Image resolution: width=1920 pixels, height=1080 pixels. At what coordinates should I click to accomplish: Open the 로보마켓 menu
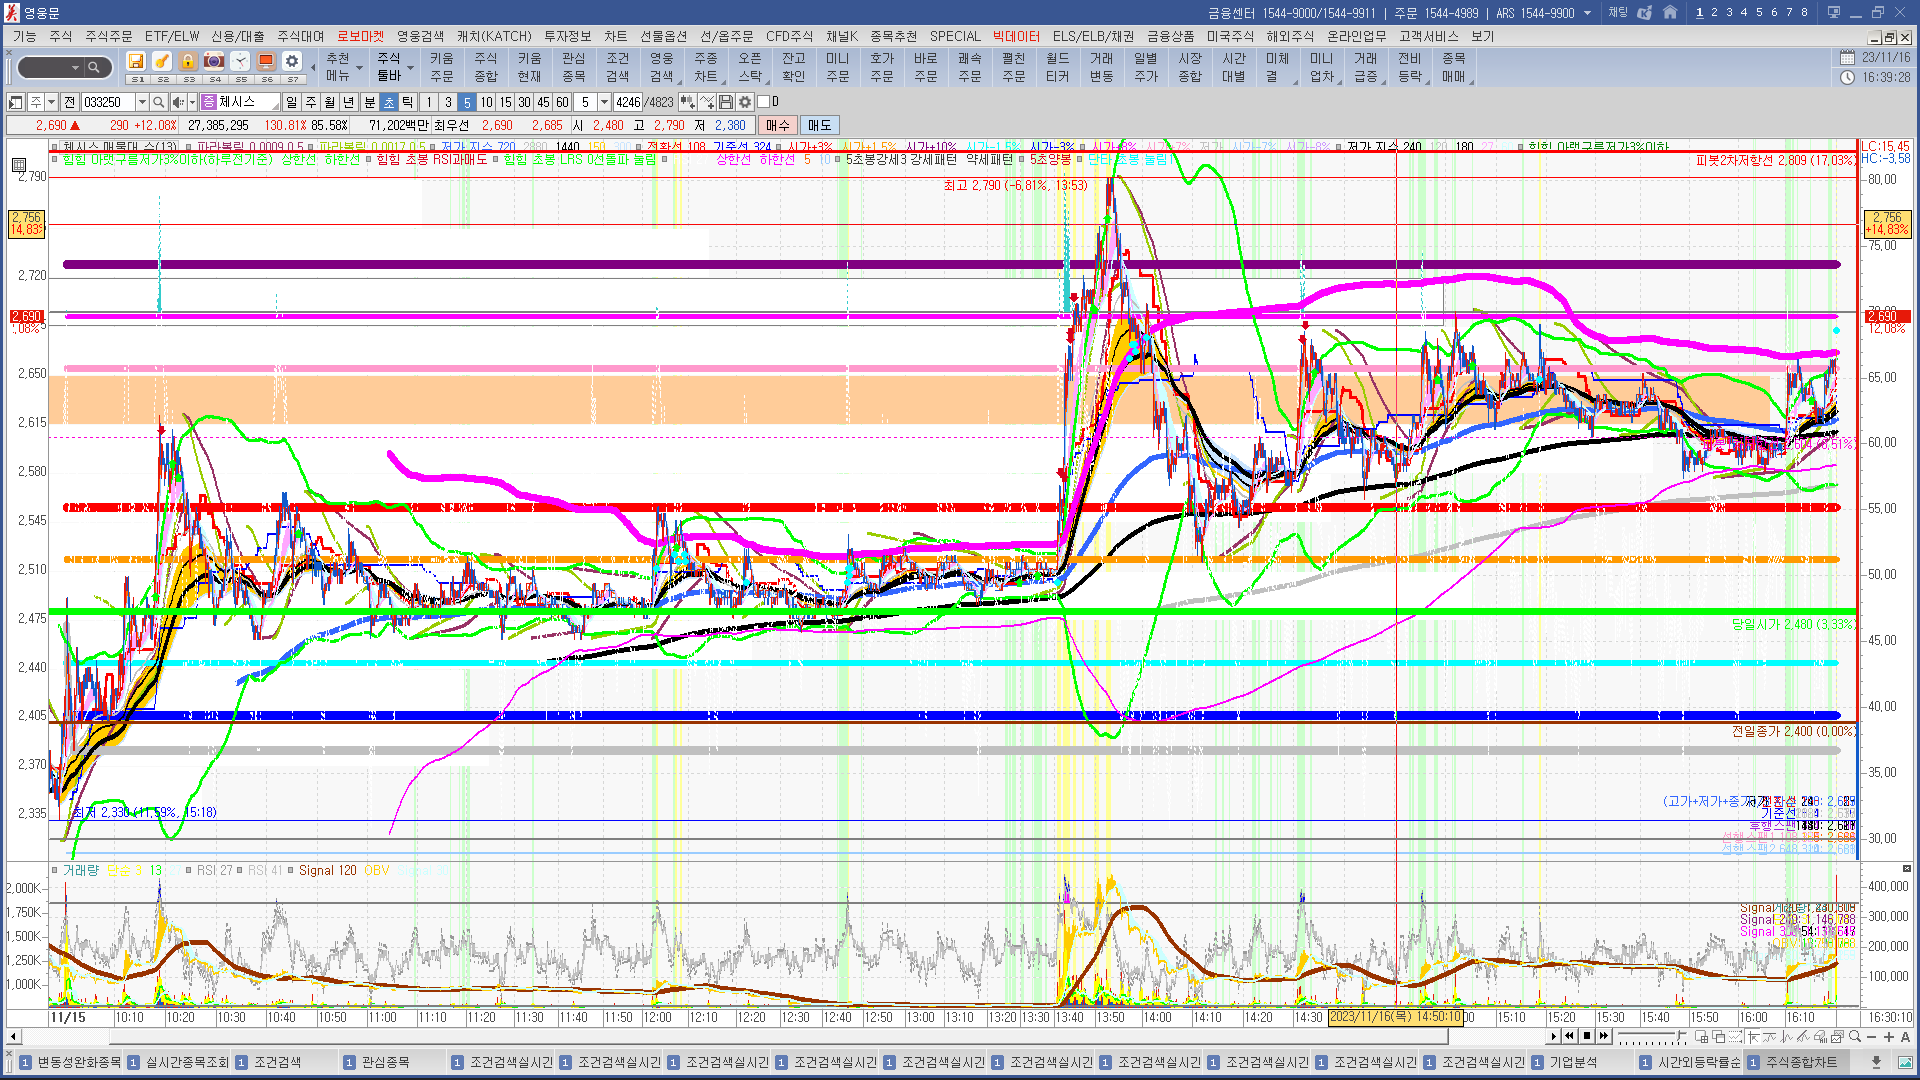click(360, 36)
